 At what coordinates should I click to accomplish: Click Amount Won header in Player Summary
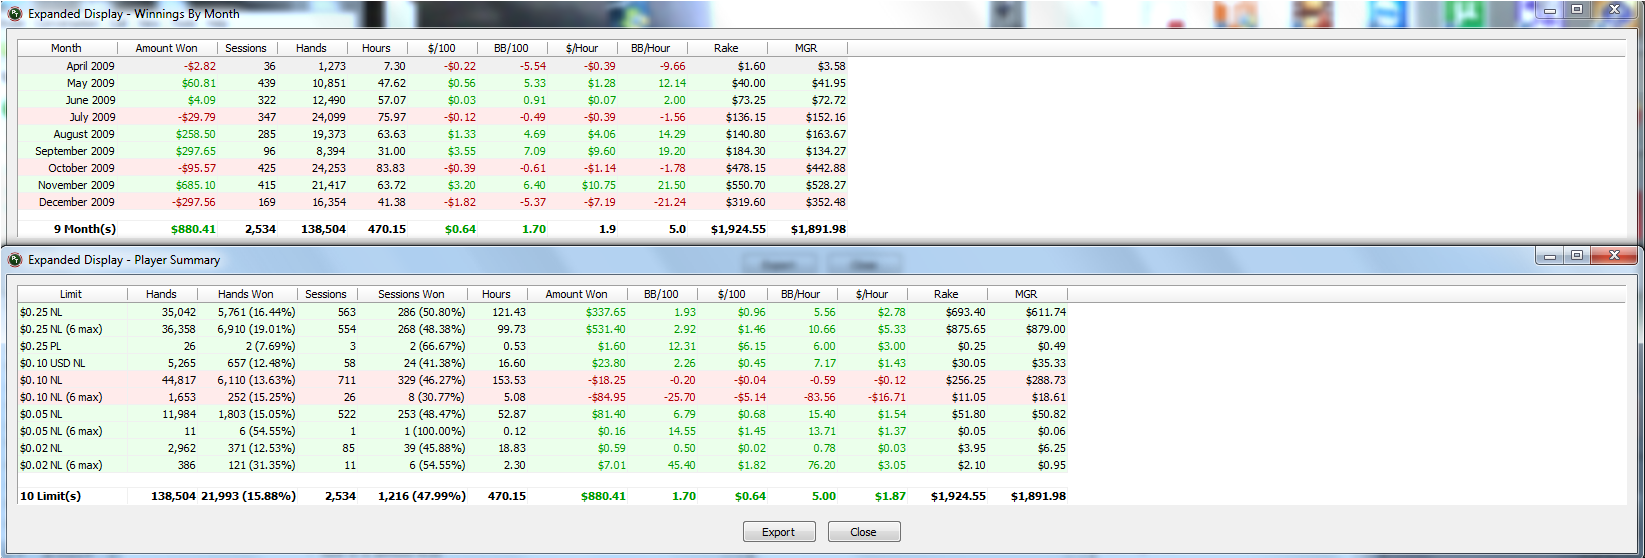(x=576, y=294)
